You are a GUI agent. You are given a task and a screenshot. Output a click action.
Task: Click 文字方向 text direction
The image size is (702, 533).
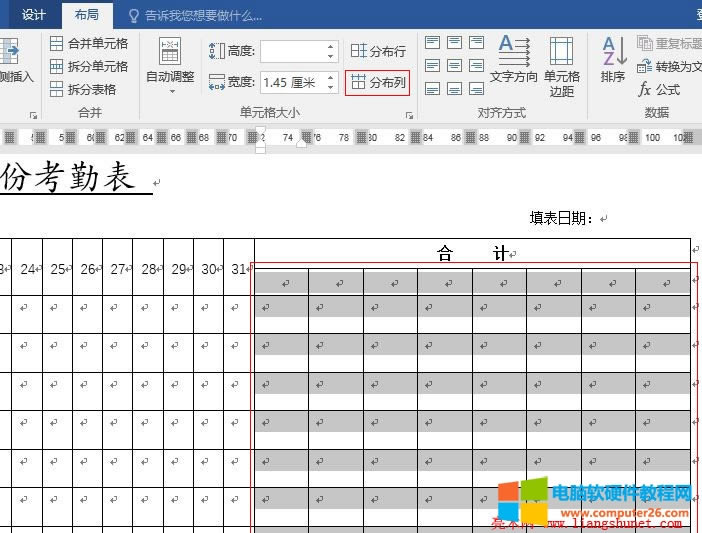[x=514, y=60]
